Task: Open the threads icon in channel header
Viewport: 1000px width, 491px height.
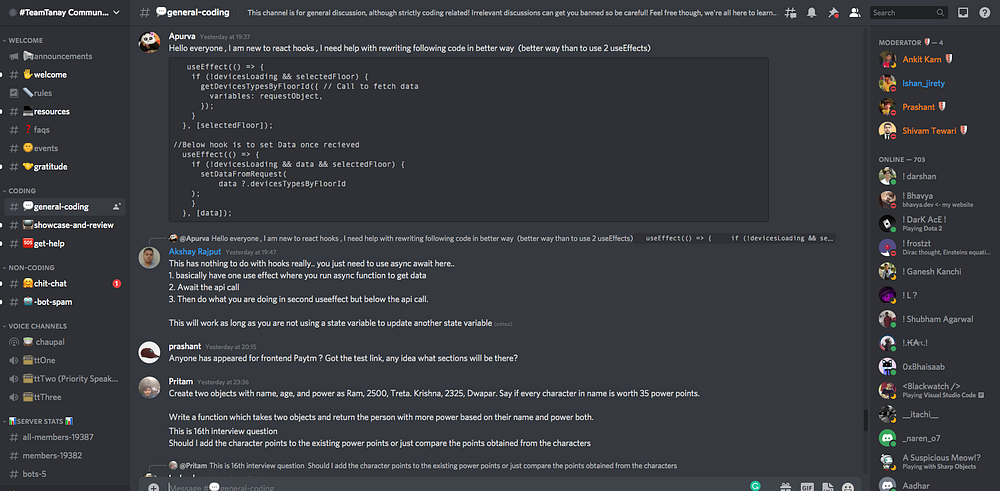Action: coord(791,12)
